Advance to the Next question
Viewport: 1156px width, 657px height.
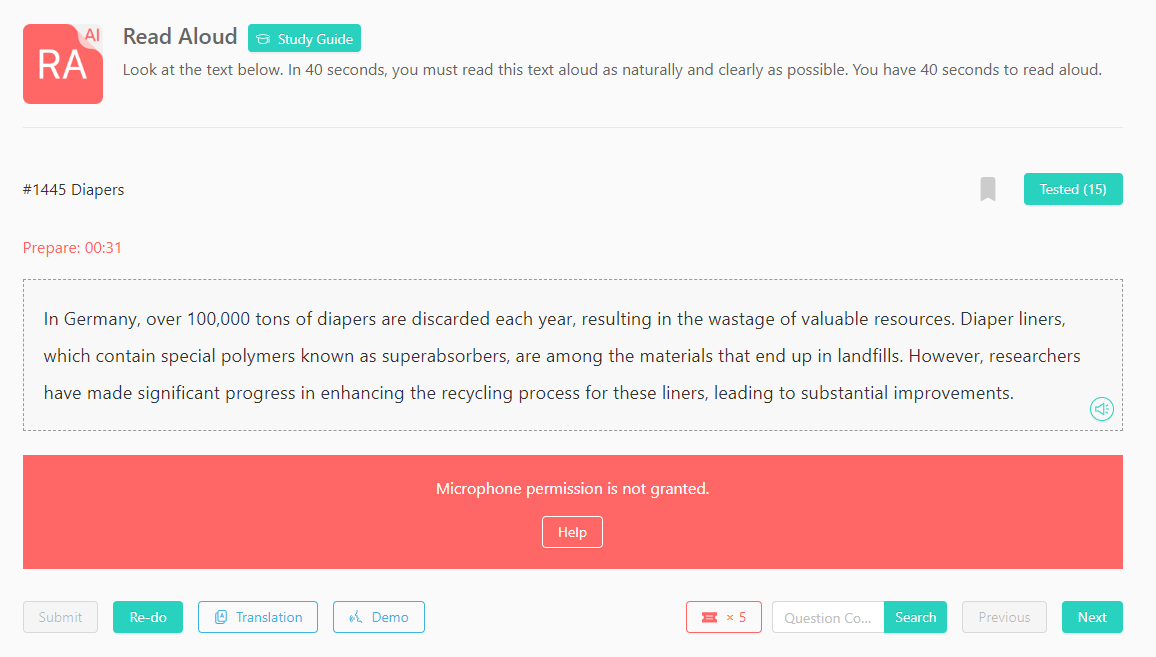pos(1092,617)
